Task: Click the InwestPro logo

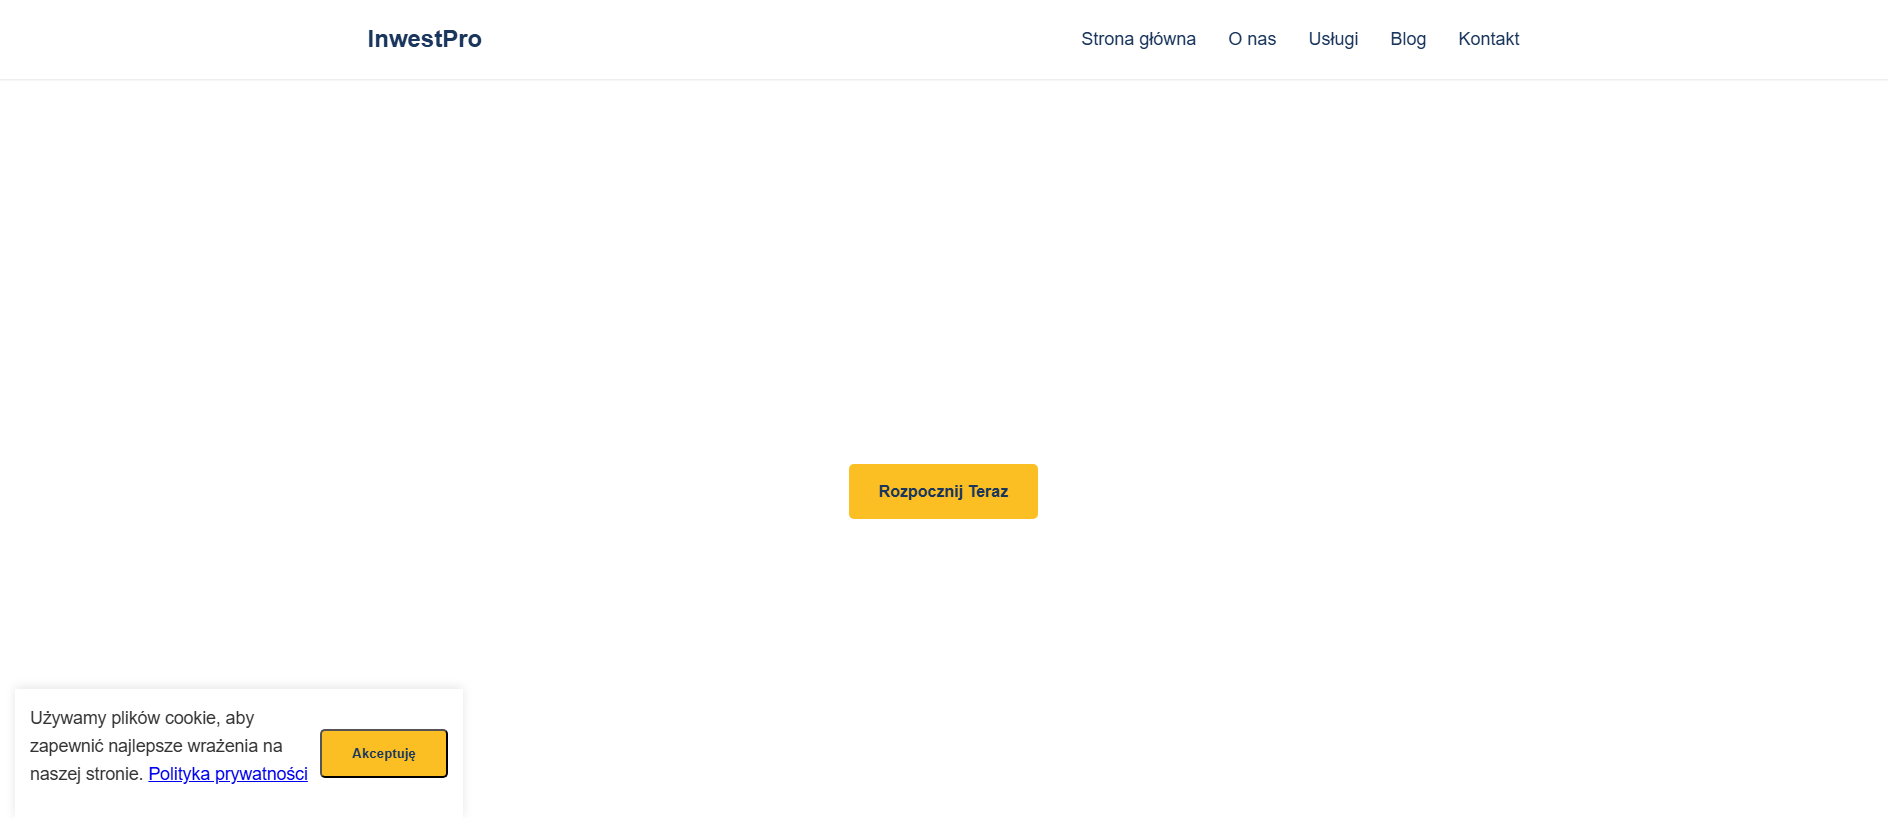Action: 424,39
